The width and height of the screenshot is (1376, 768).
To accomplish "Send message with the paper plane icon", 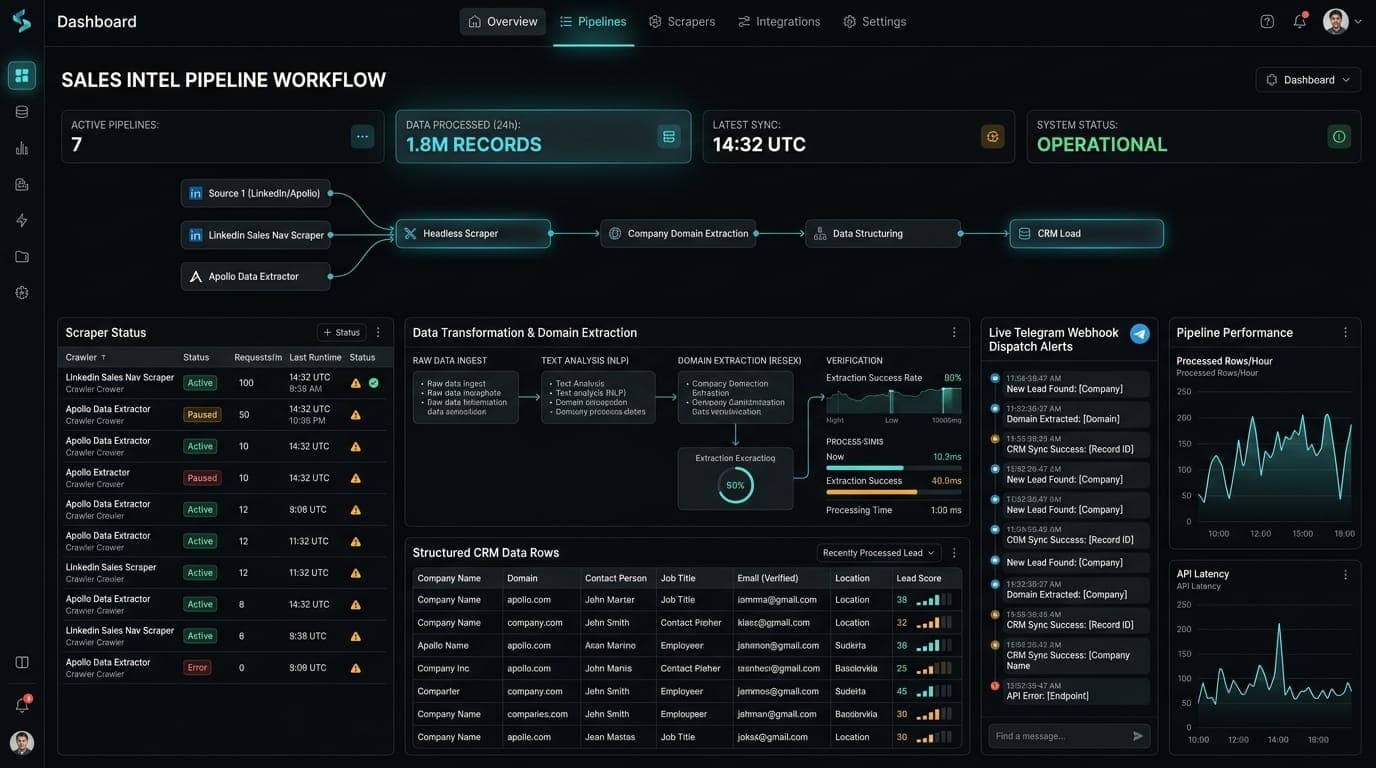I will click(1137, 736).
